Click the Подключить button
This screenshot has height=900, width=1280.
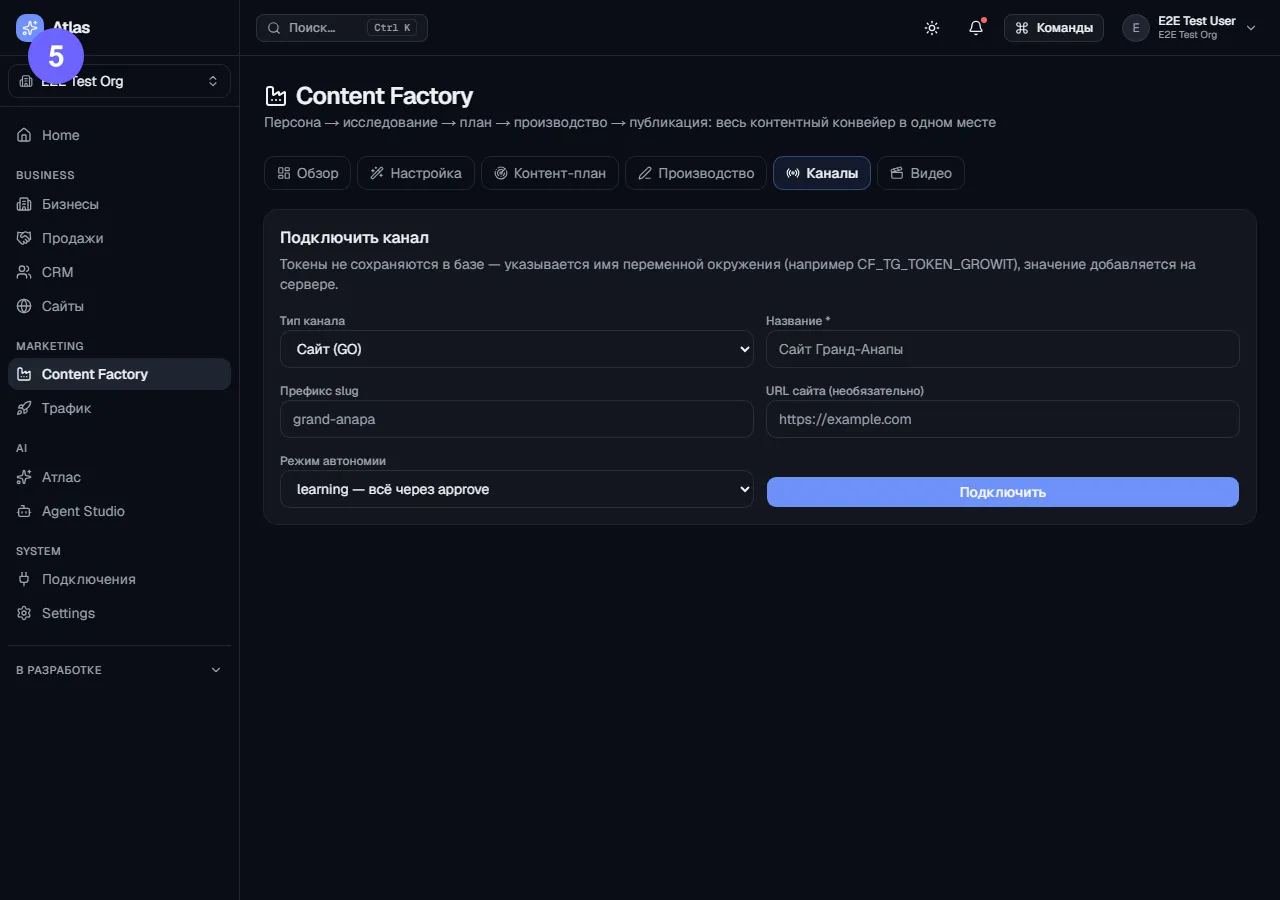click(1003, 492)
